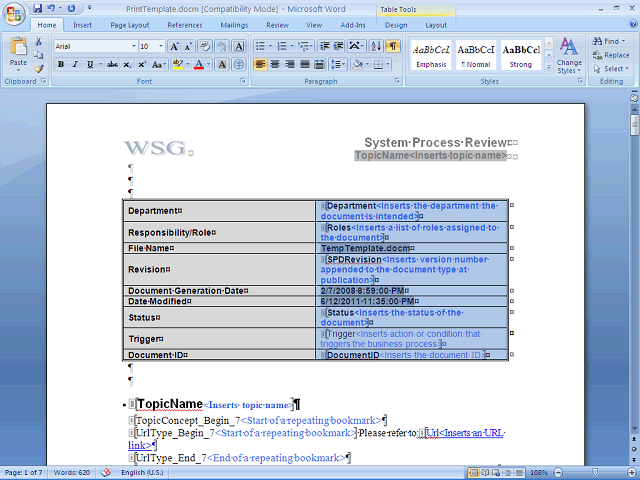Click zoom in plus button
The height and width of the screenshot is (480, 640).
point(632,473)
